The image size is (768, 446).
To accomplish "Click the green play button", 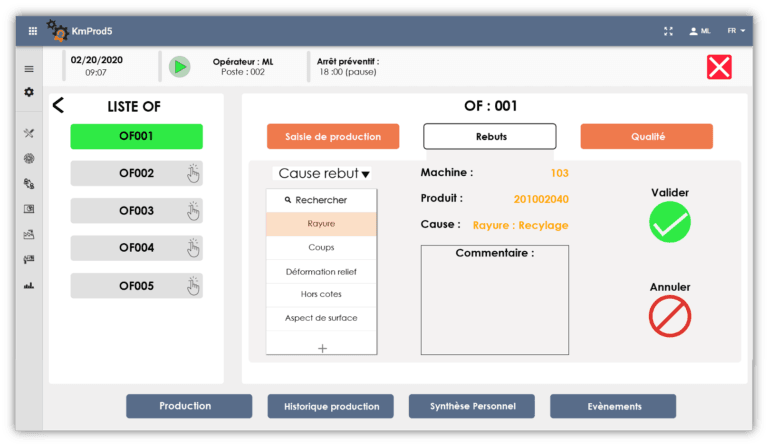I will pyautogui.click(x=180, y=67).
